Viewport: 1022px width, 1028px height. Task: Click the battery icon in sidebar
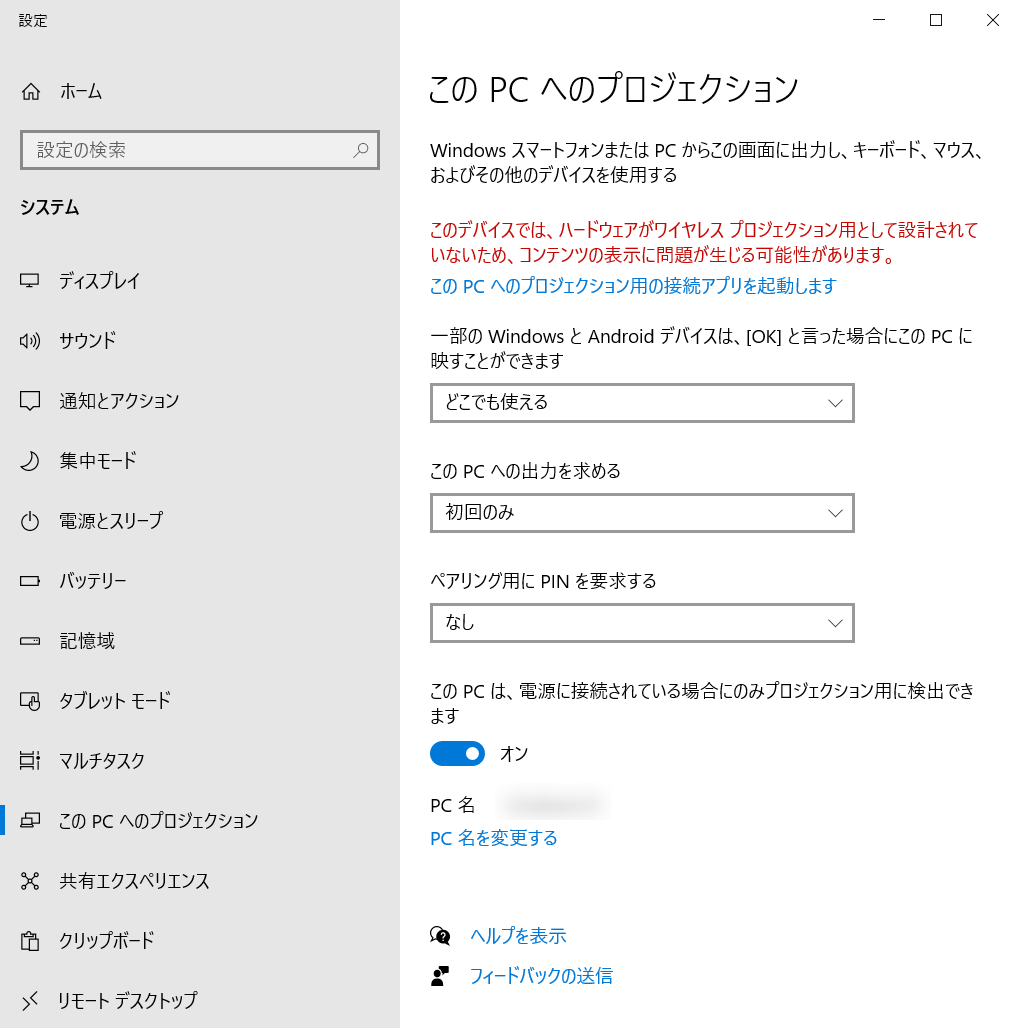point(29,581)
